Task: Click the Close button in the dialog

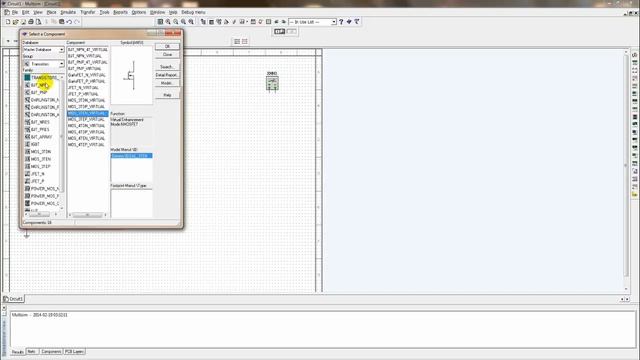Action: pyautogui.click(x=167, y=54)
